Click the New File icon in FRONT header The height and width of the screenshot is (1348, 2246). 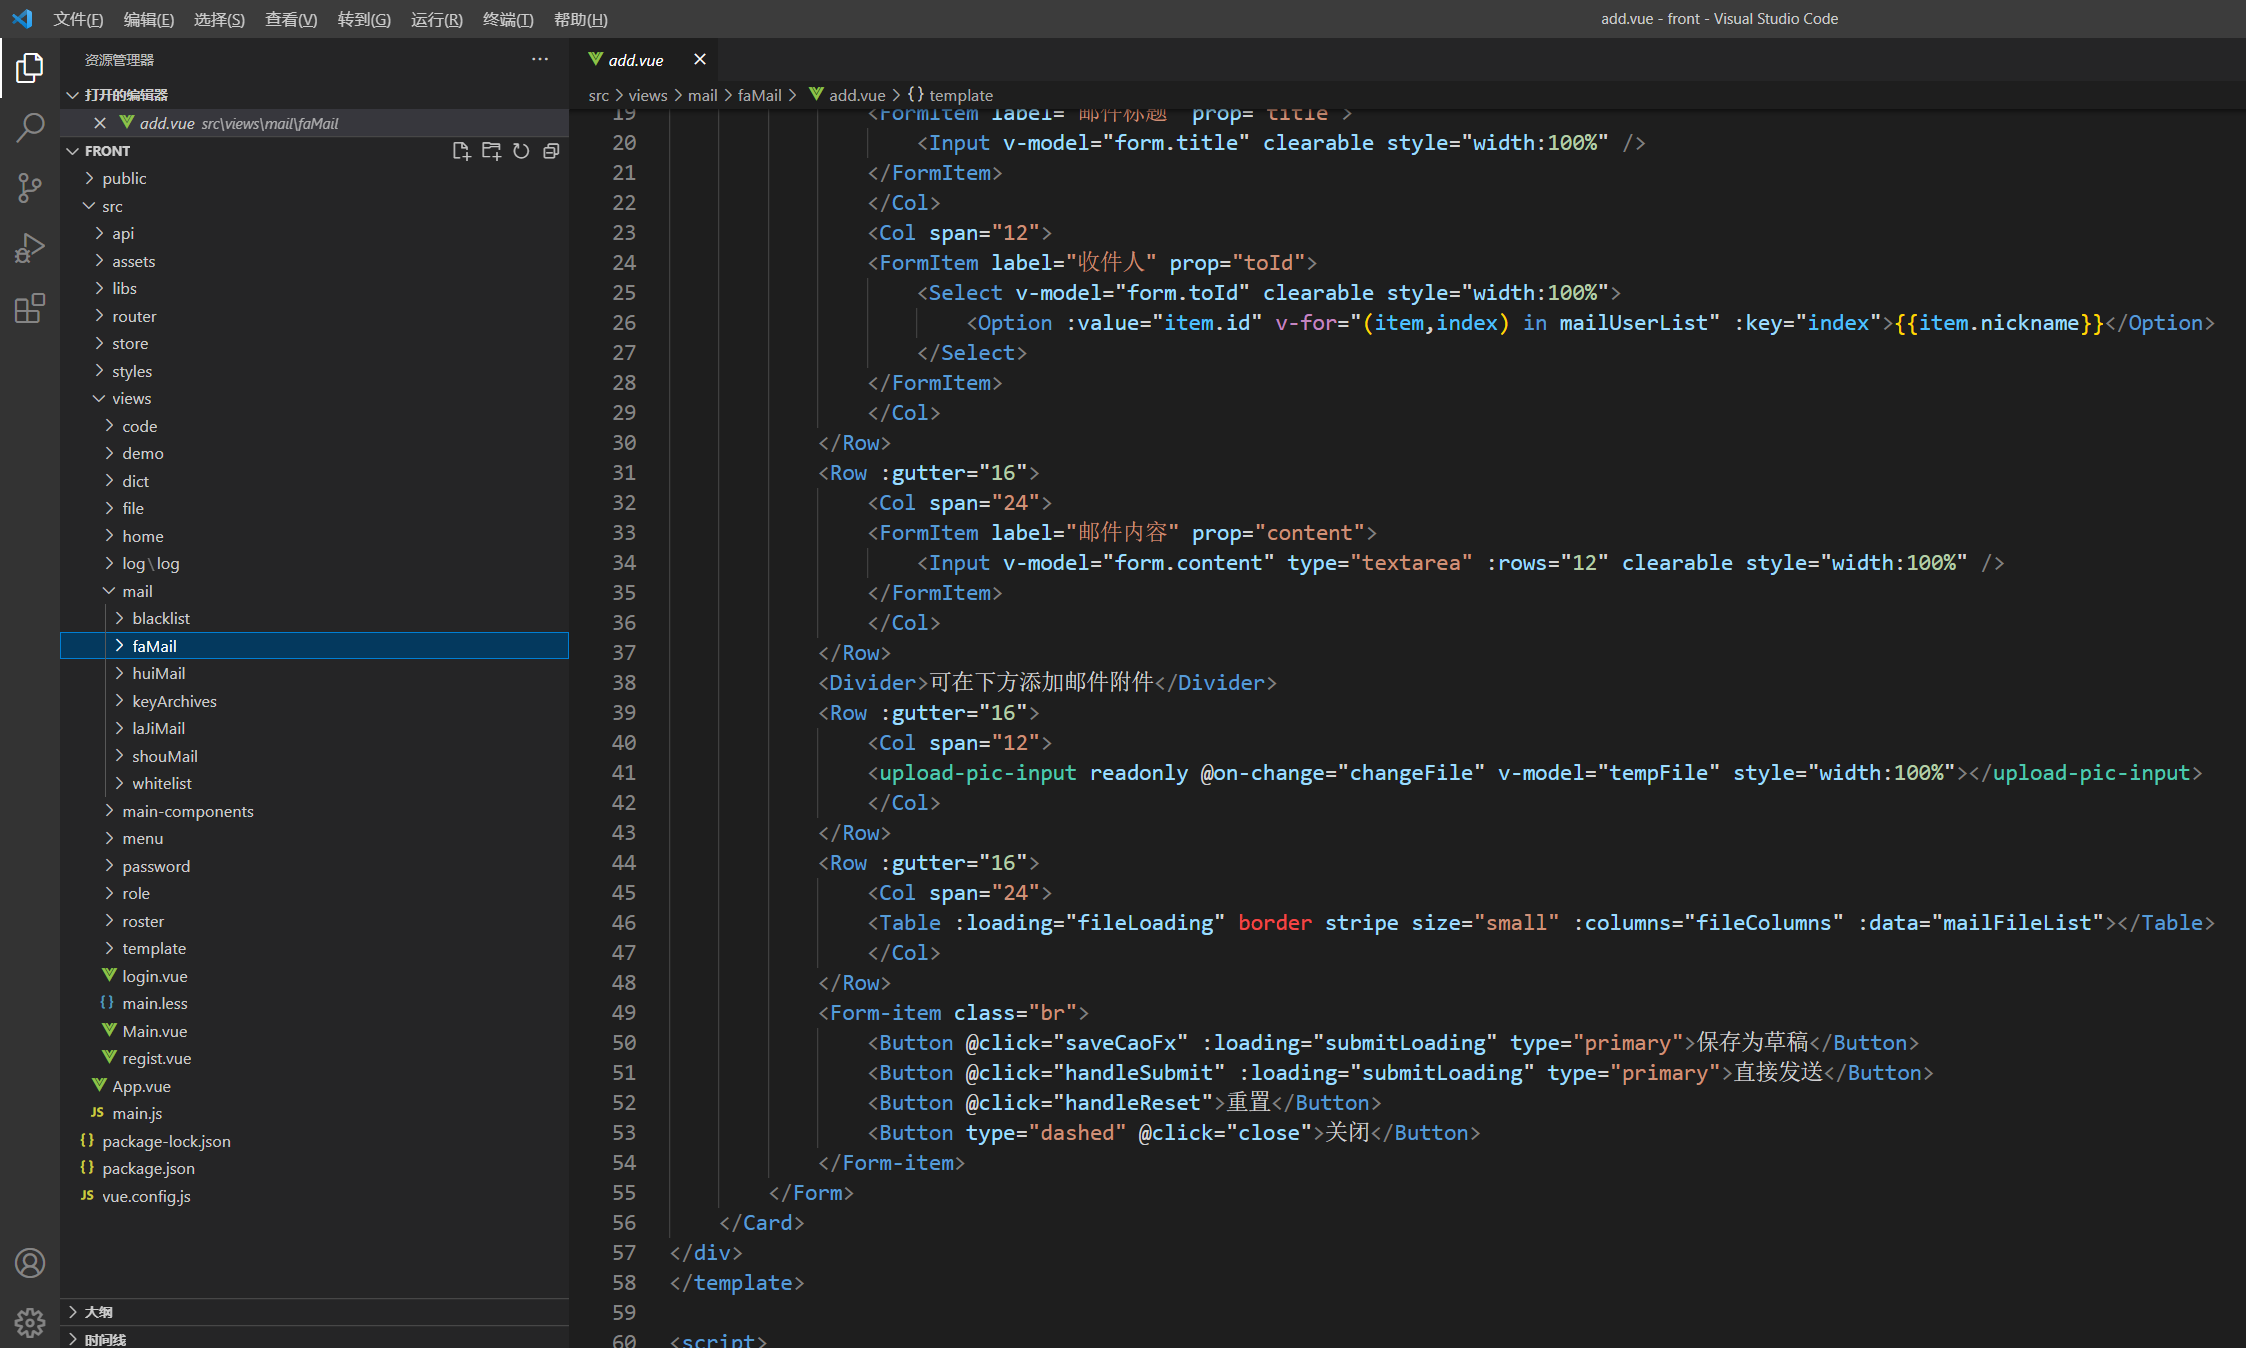click(461, 151)
